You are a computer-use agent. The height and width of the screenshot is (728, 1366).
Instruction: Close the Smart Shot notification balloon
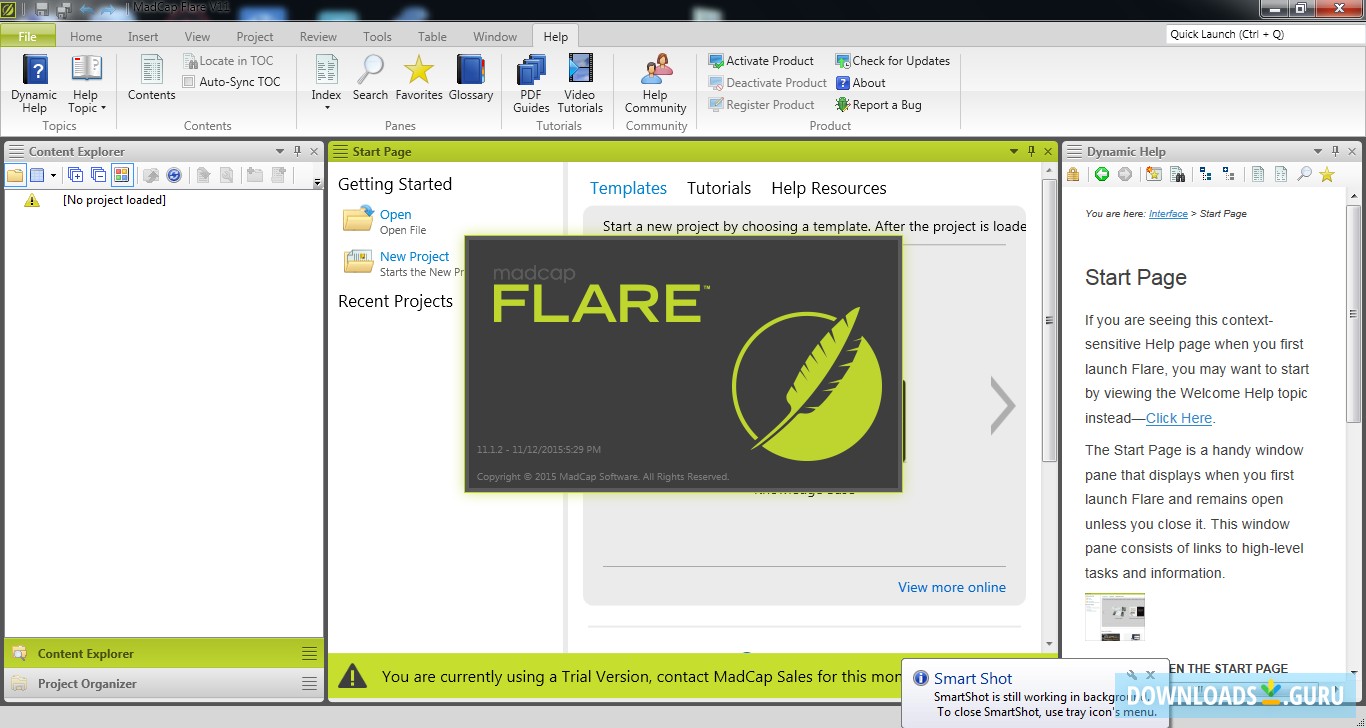point(1150,675)
